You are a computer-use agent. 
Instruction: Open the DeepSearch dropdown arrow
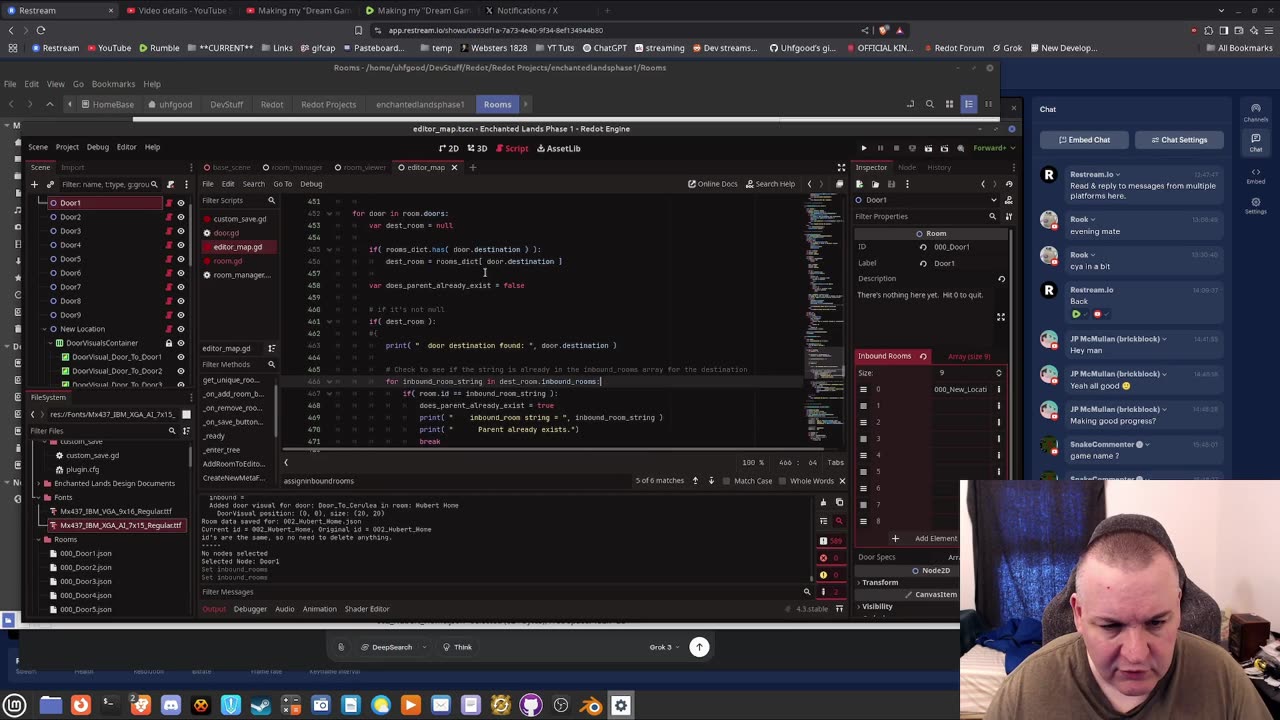coord(422,647)
